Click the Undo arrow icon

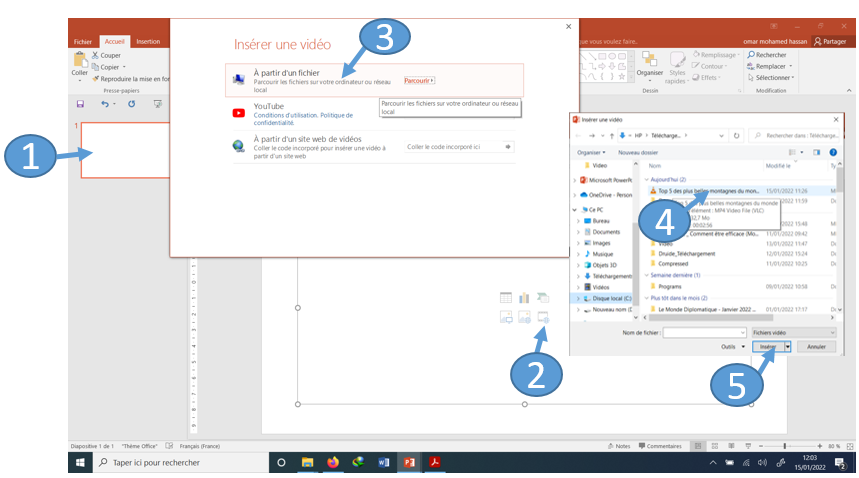104,103
